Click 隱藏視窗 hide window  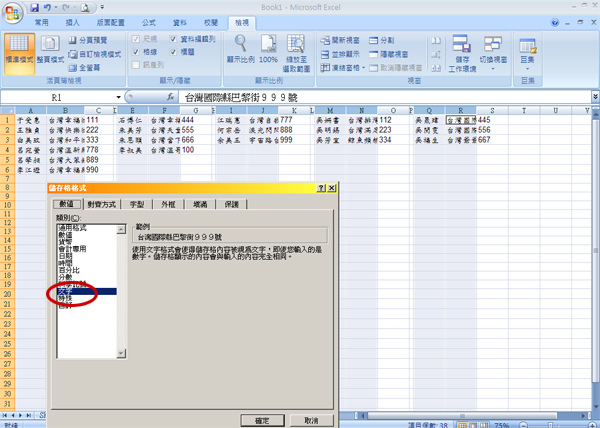tap(389, 54)
